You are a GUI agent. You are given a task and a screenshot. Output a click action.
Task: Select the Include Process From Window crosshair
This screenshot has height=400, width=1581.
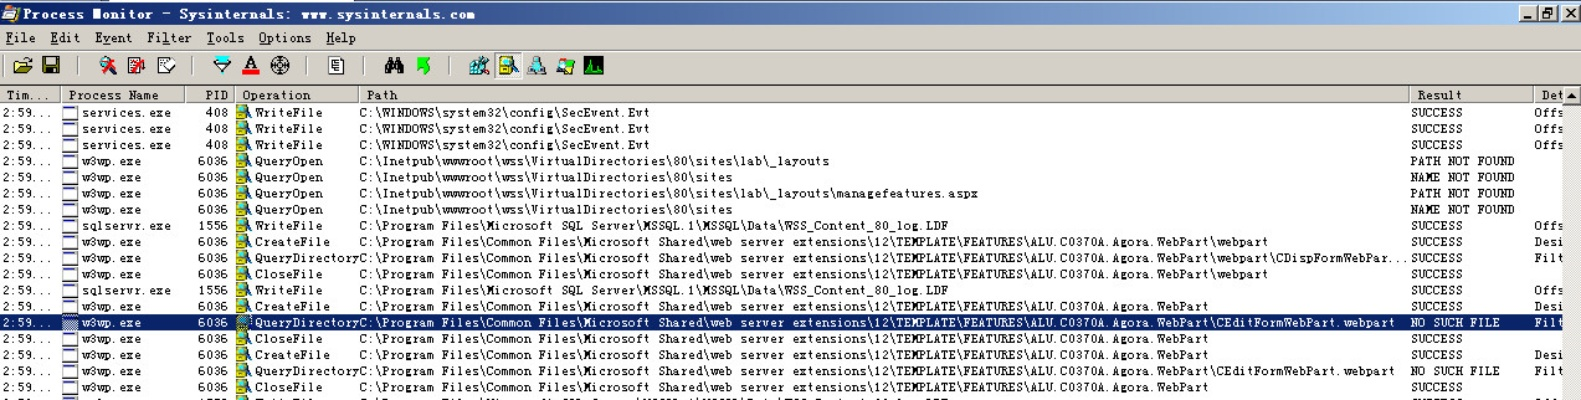[x=280, y=66]
